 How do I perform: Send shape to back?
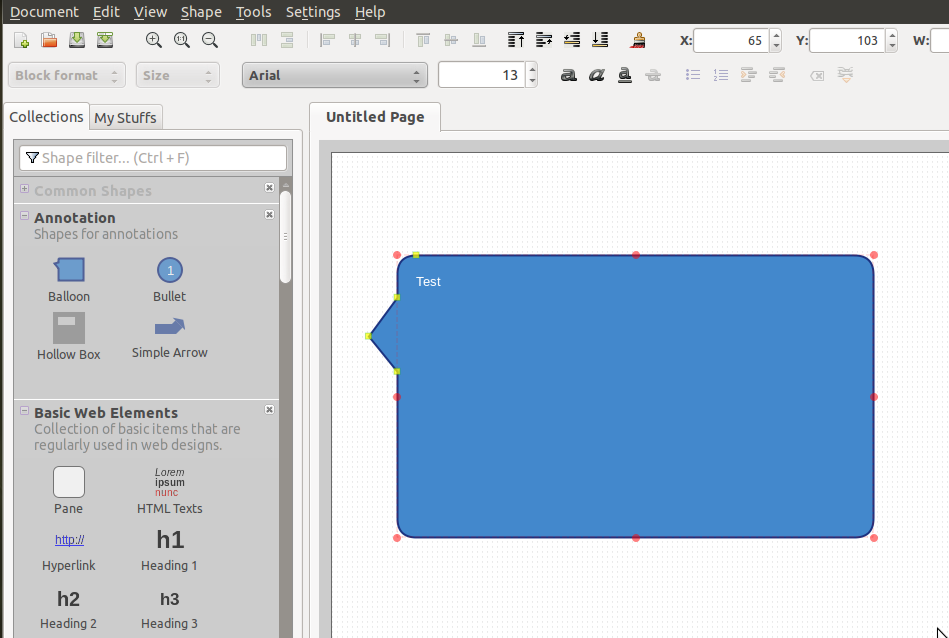point(600,40)
